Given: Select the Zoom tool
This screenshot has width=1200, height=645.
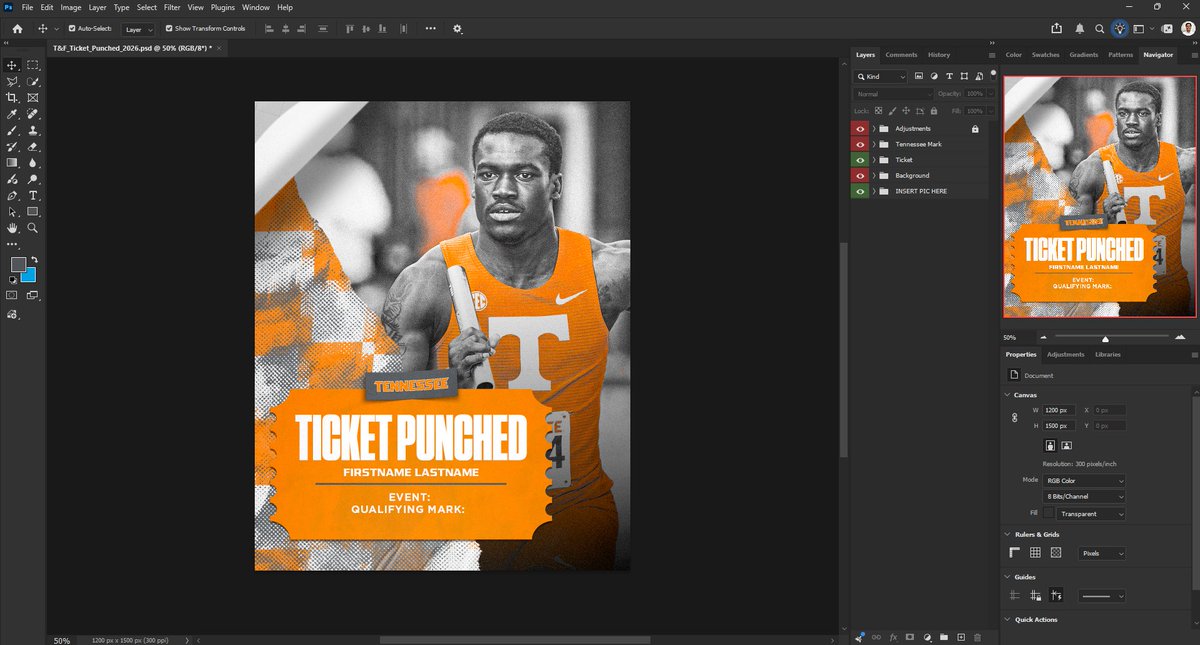Looking at the screenshot, I should pos(33,228).
